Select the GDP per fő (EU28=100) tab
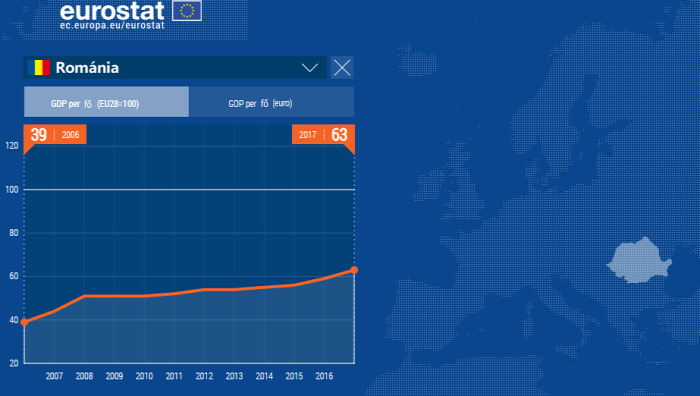700x396 pixels. pos(106,102)
